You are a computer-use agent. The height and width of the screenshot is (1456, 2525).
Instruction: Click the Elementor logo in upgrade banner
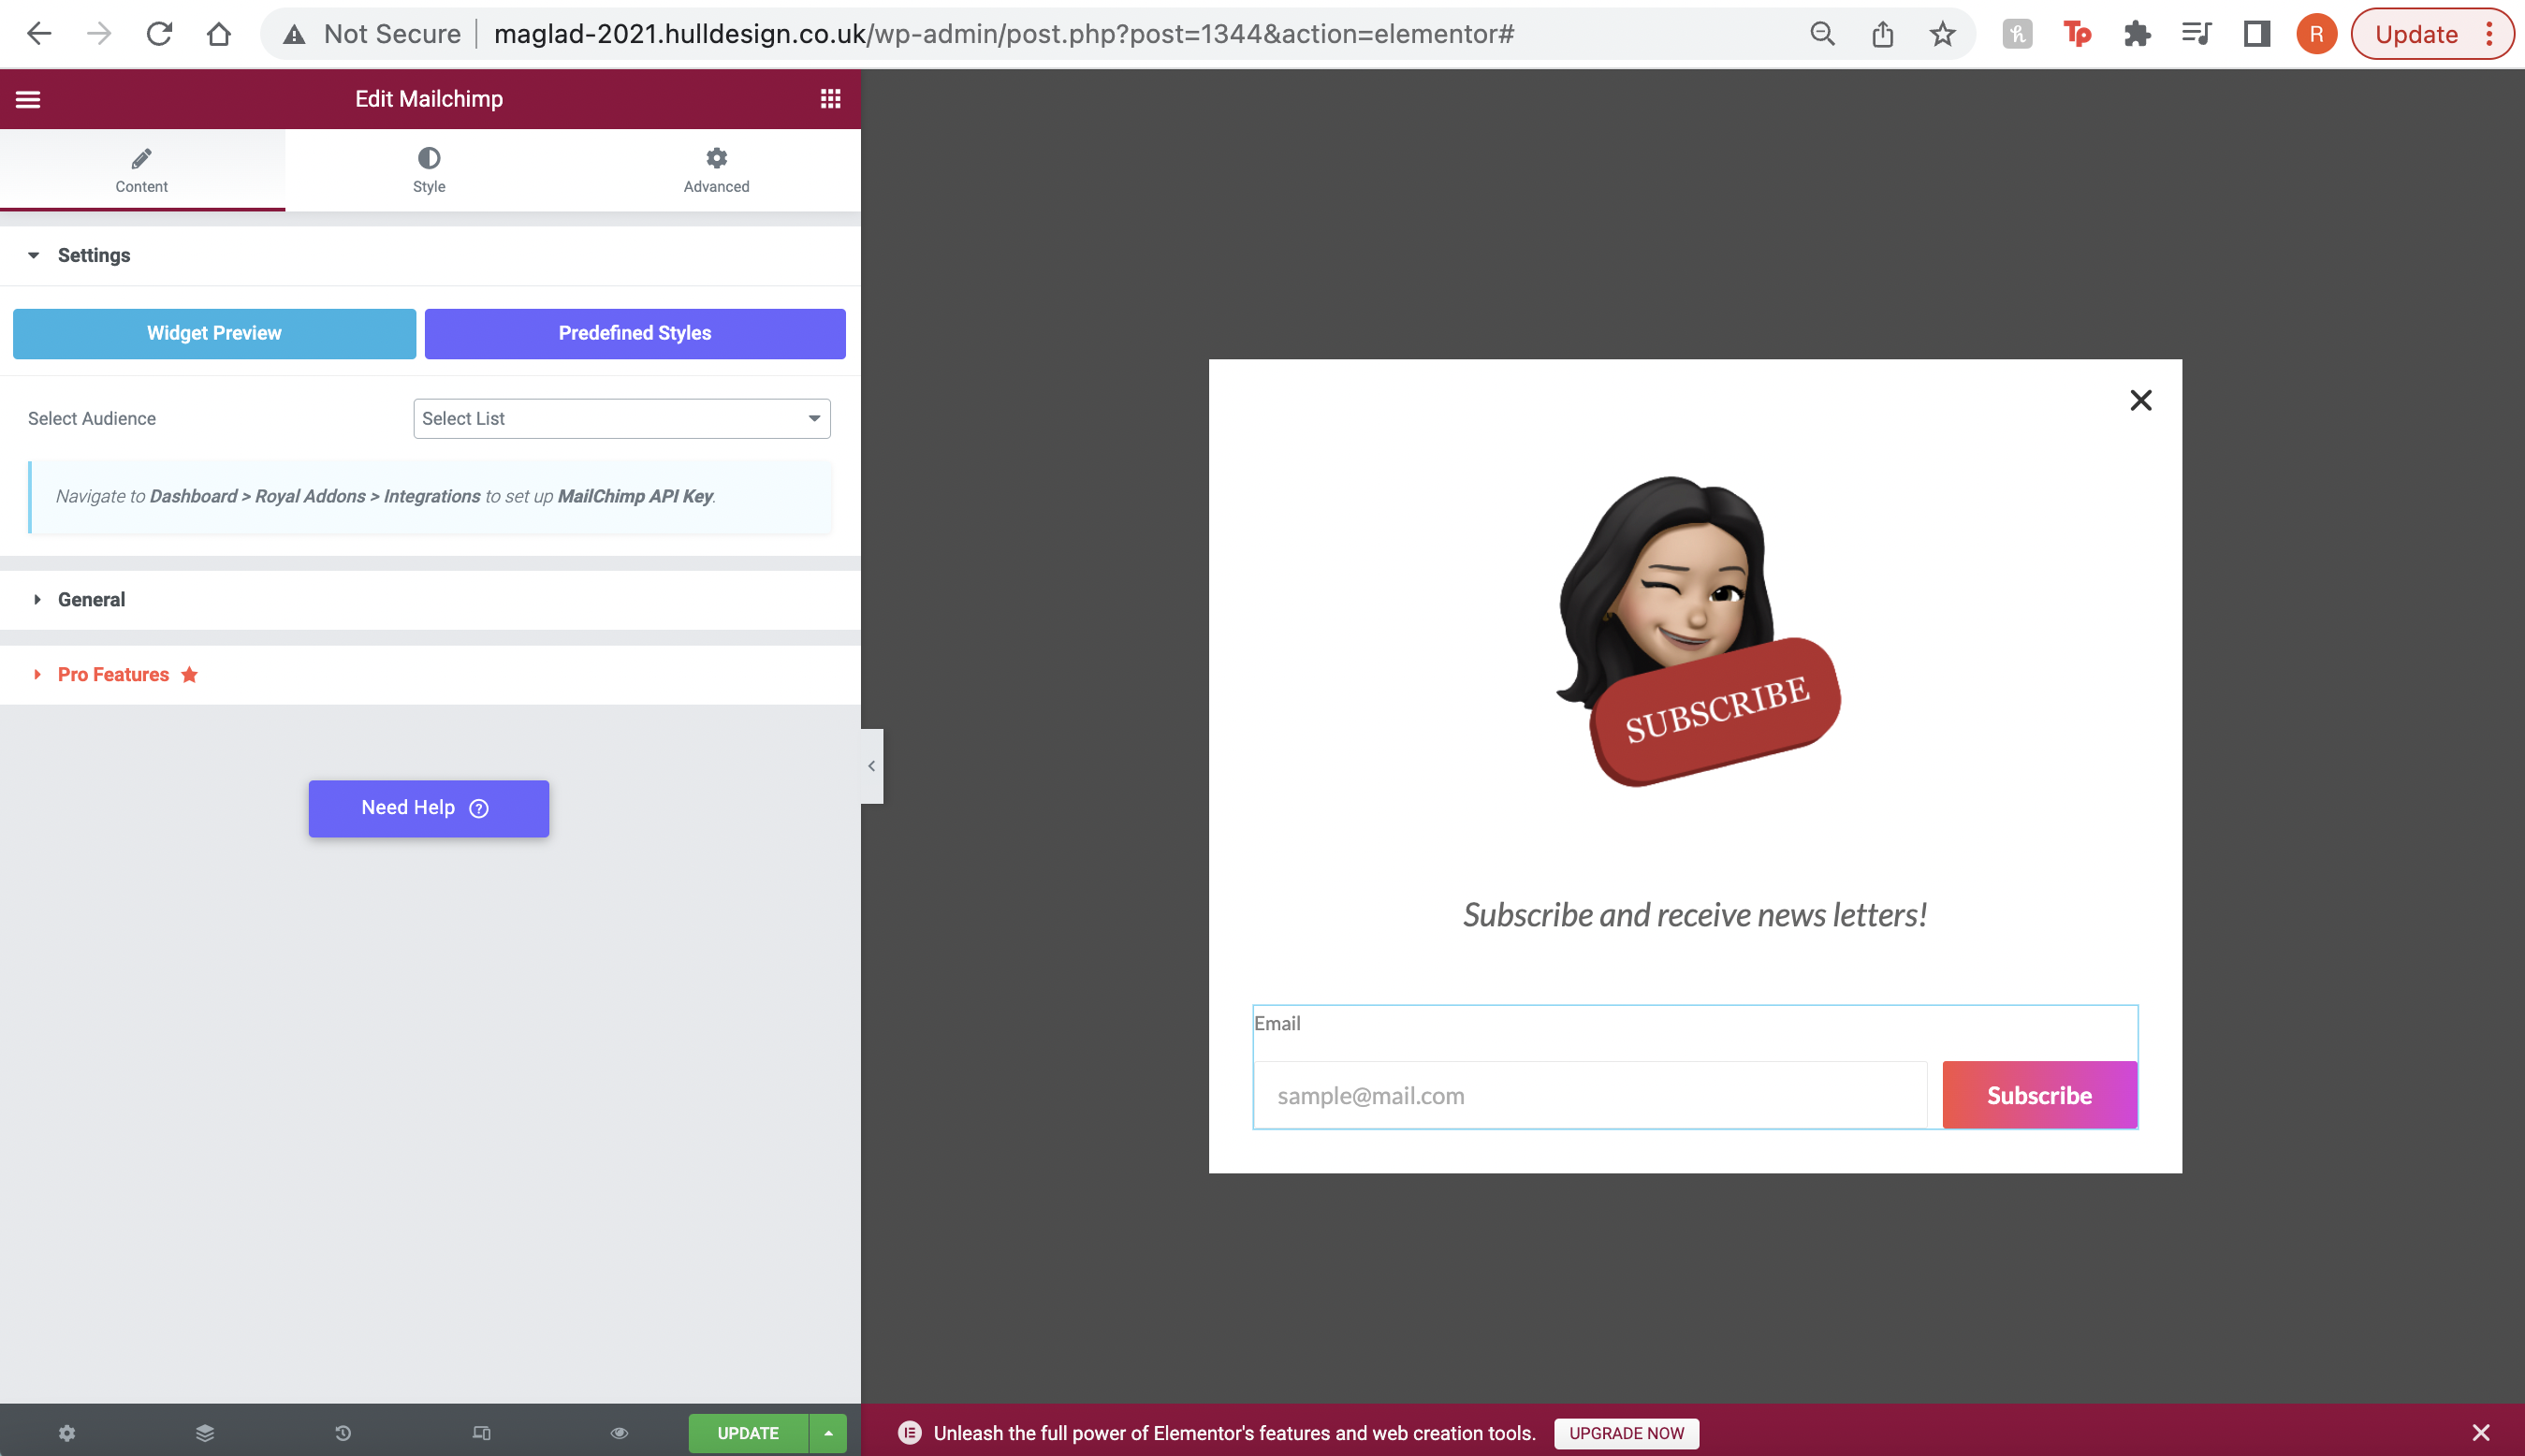click(909, 1433)
